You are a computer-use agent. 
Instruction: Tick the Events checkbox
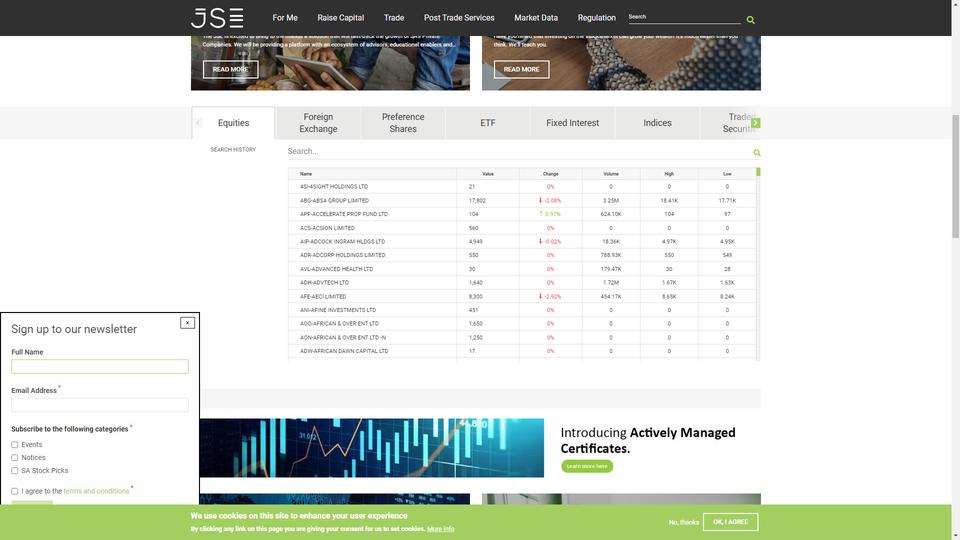[15, 444]
